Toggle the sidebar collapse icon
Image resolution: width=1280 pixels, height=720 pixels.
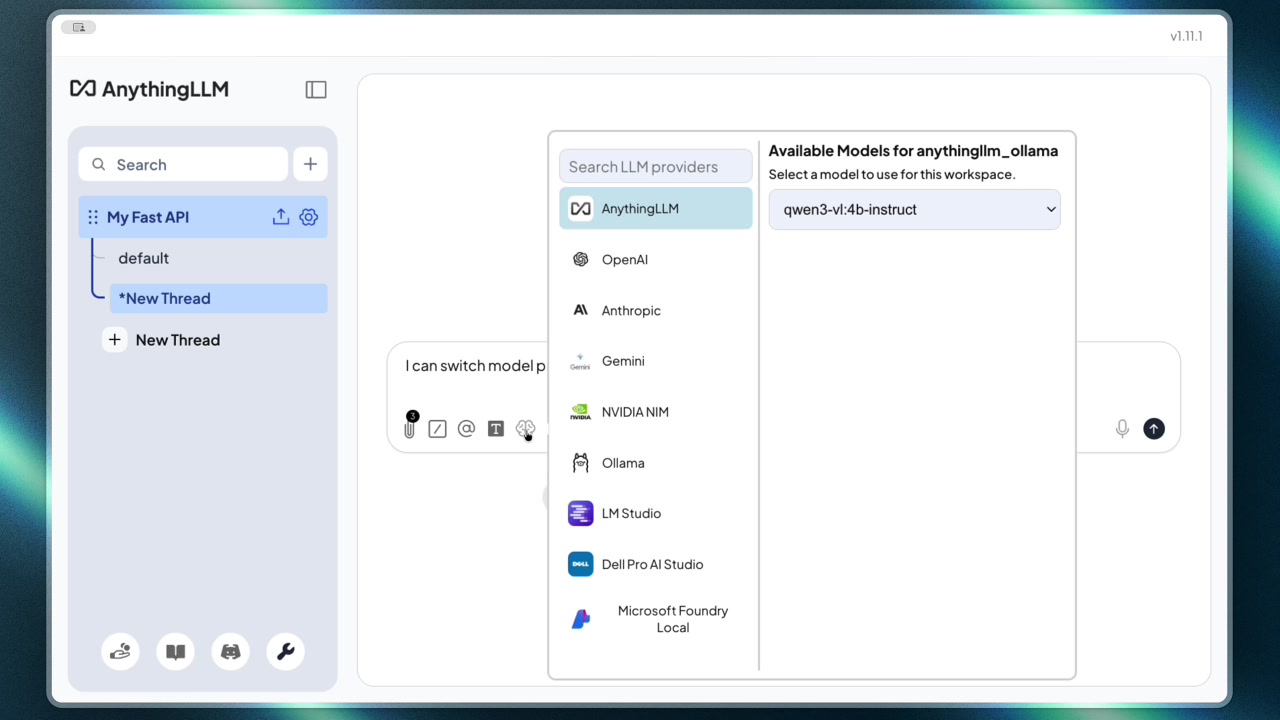pos(316,89)
